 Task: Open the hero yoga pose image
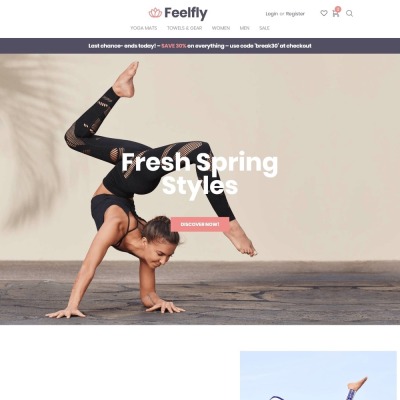[x=200, y=189]
